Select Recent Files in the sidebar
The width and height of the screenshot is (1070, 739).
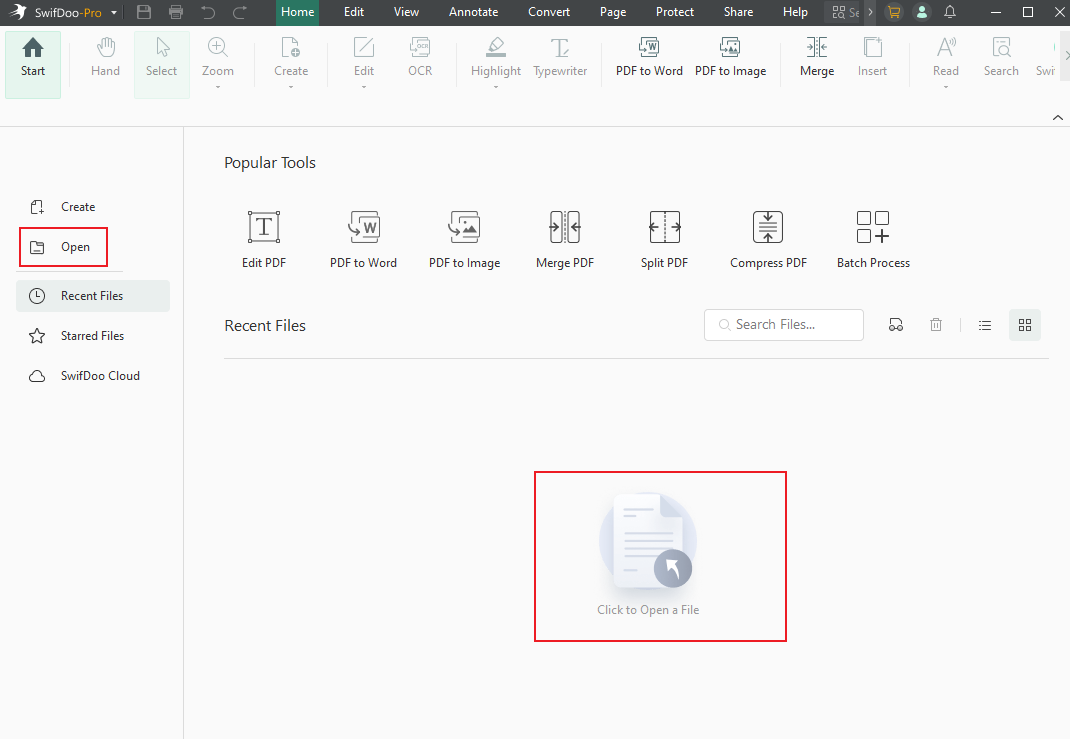click(x=92, y=295)
